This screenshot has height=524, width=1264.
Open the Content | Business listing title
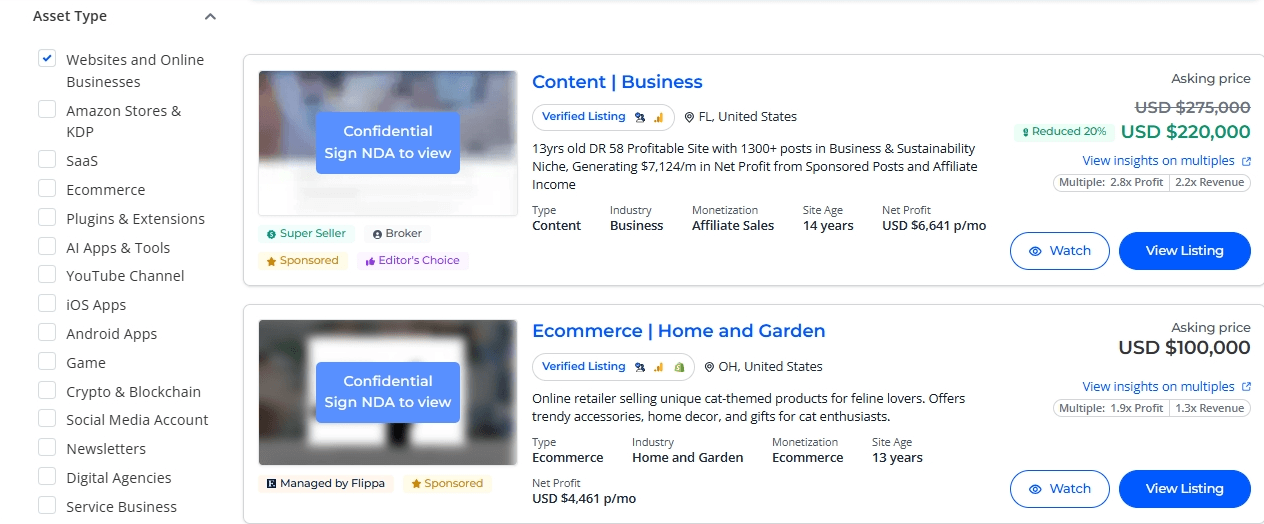617,82
